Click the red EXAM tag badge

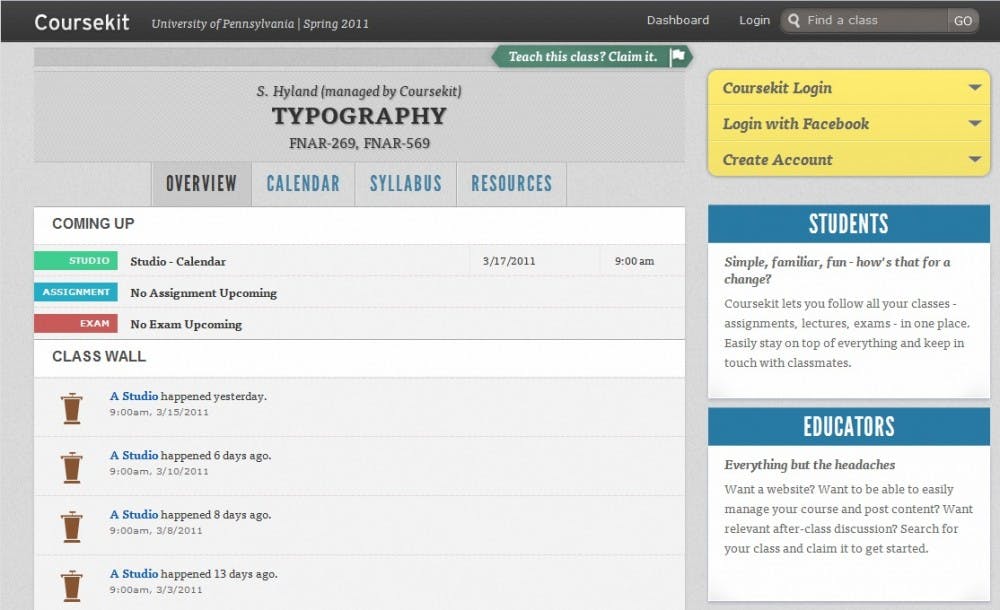(x=76, y=324)
